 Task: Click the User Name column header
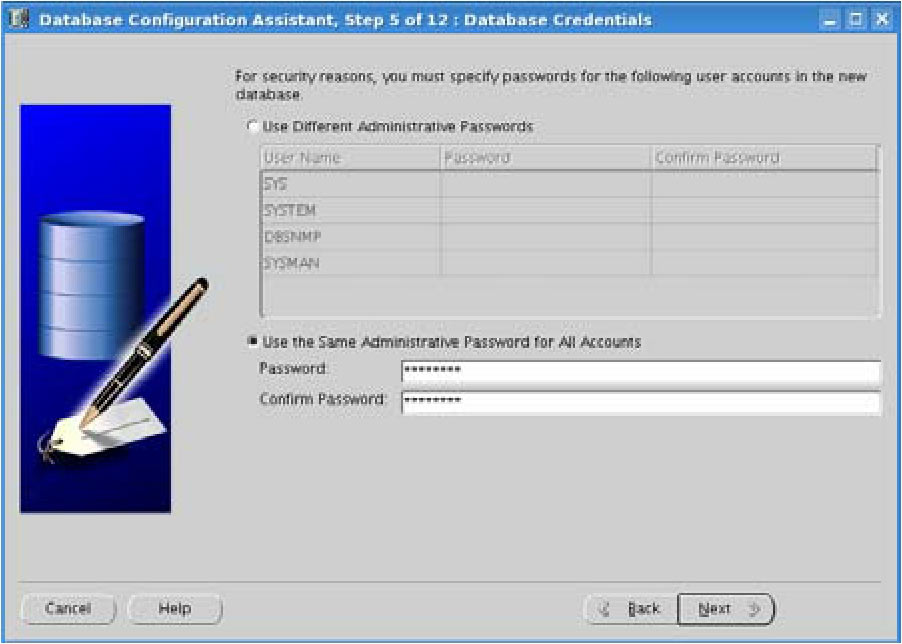coord(349,158)
